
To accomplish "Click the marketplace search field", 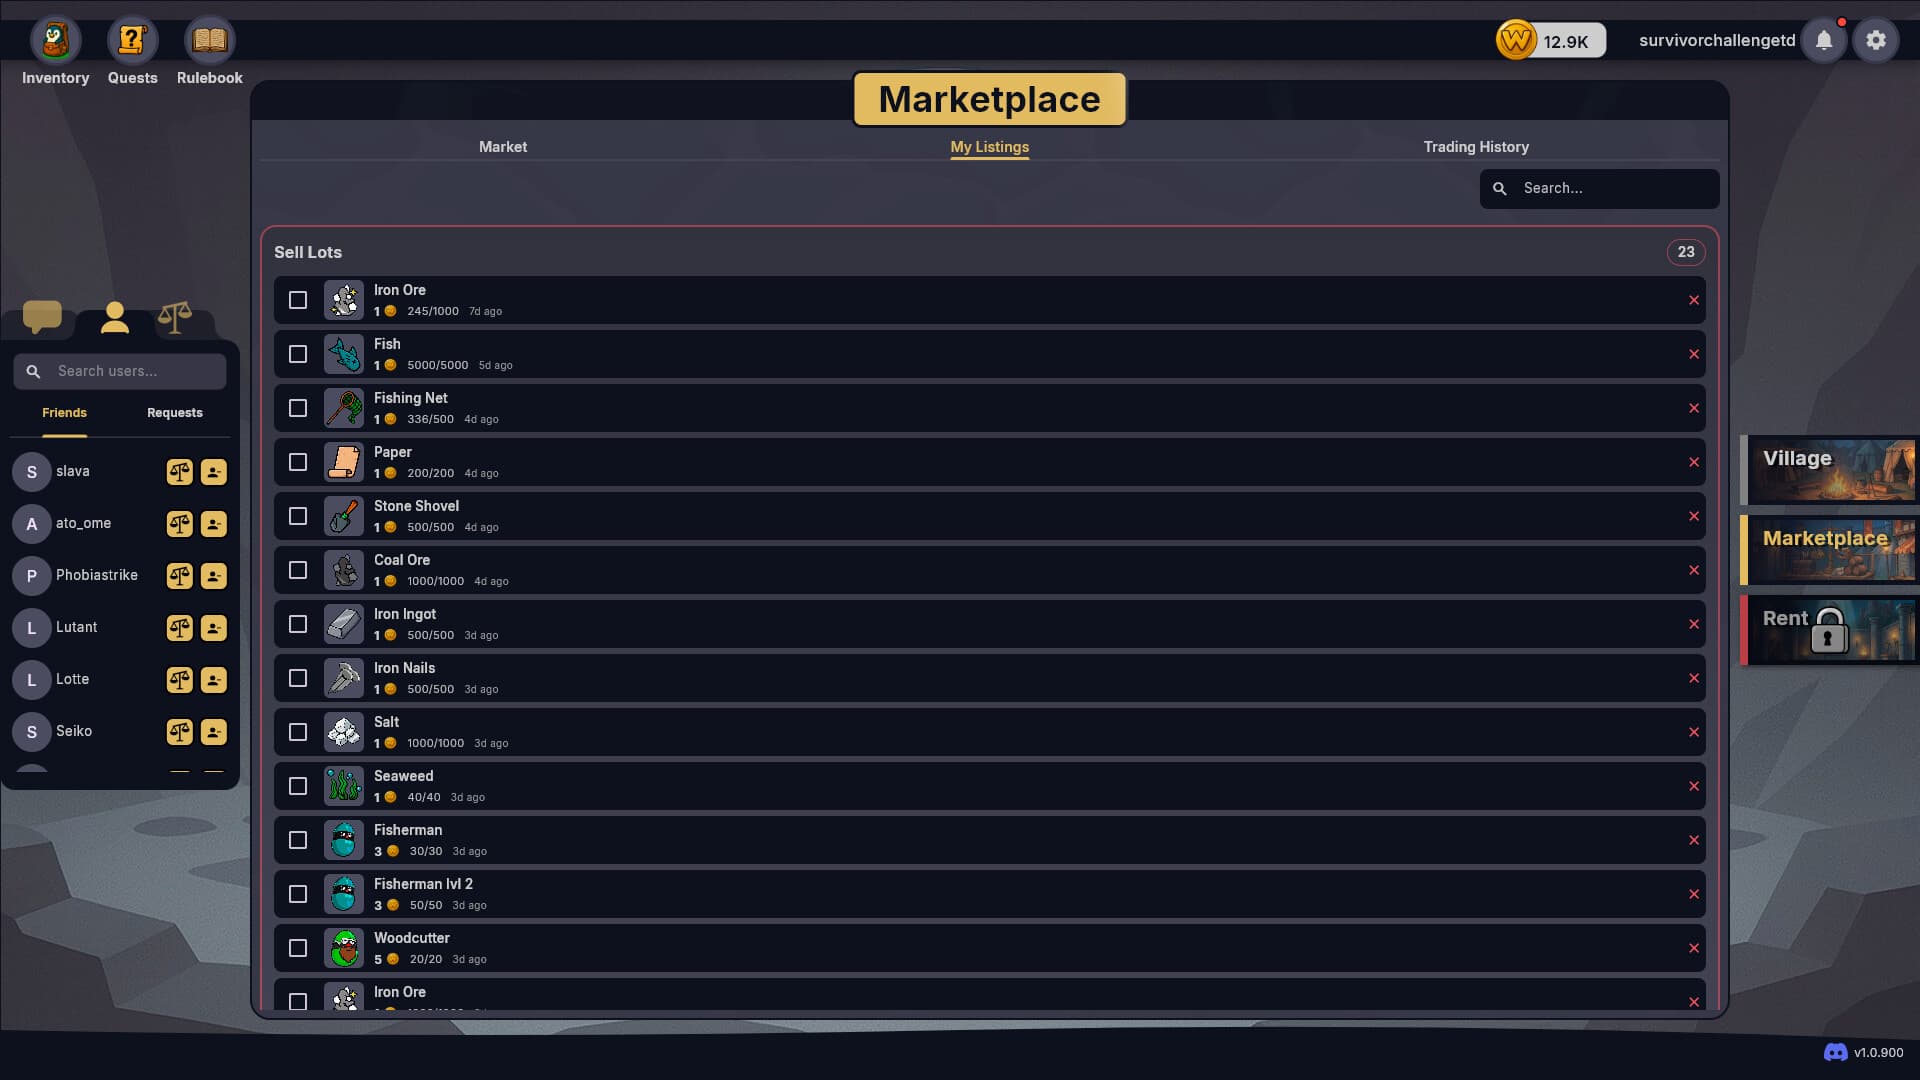I will click(x=1600, y=188).
